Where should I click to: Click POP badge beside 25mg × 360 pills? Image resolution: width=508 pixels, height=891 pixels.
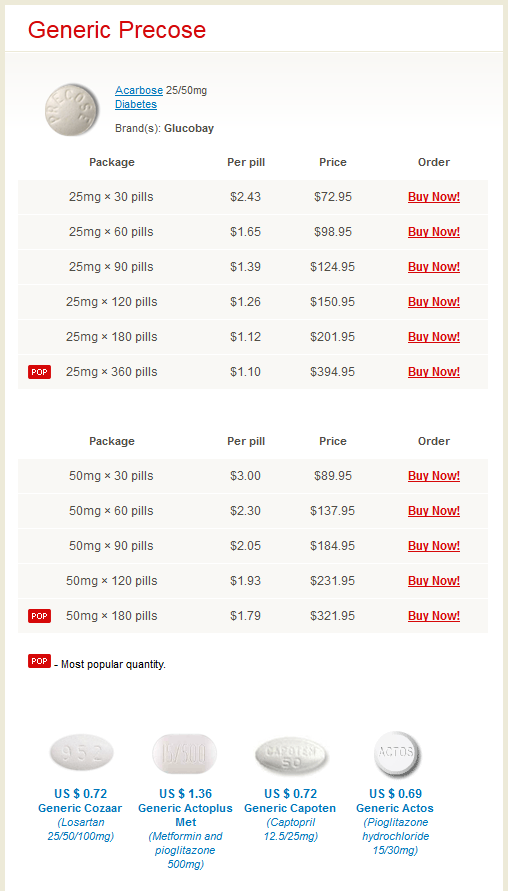(x=39, y=372)
